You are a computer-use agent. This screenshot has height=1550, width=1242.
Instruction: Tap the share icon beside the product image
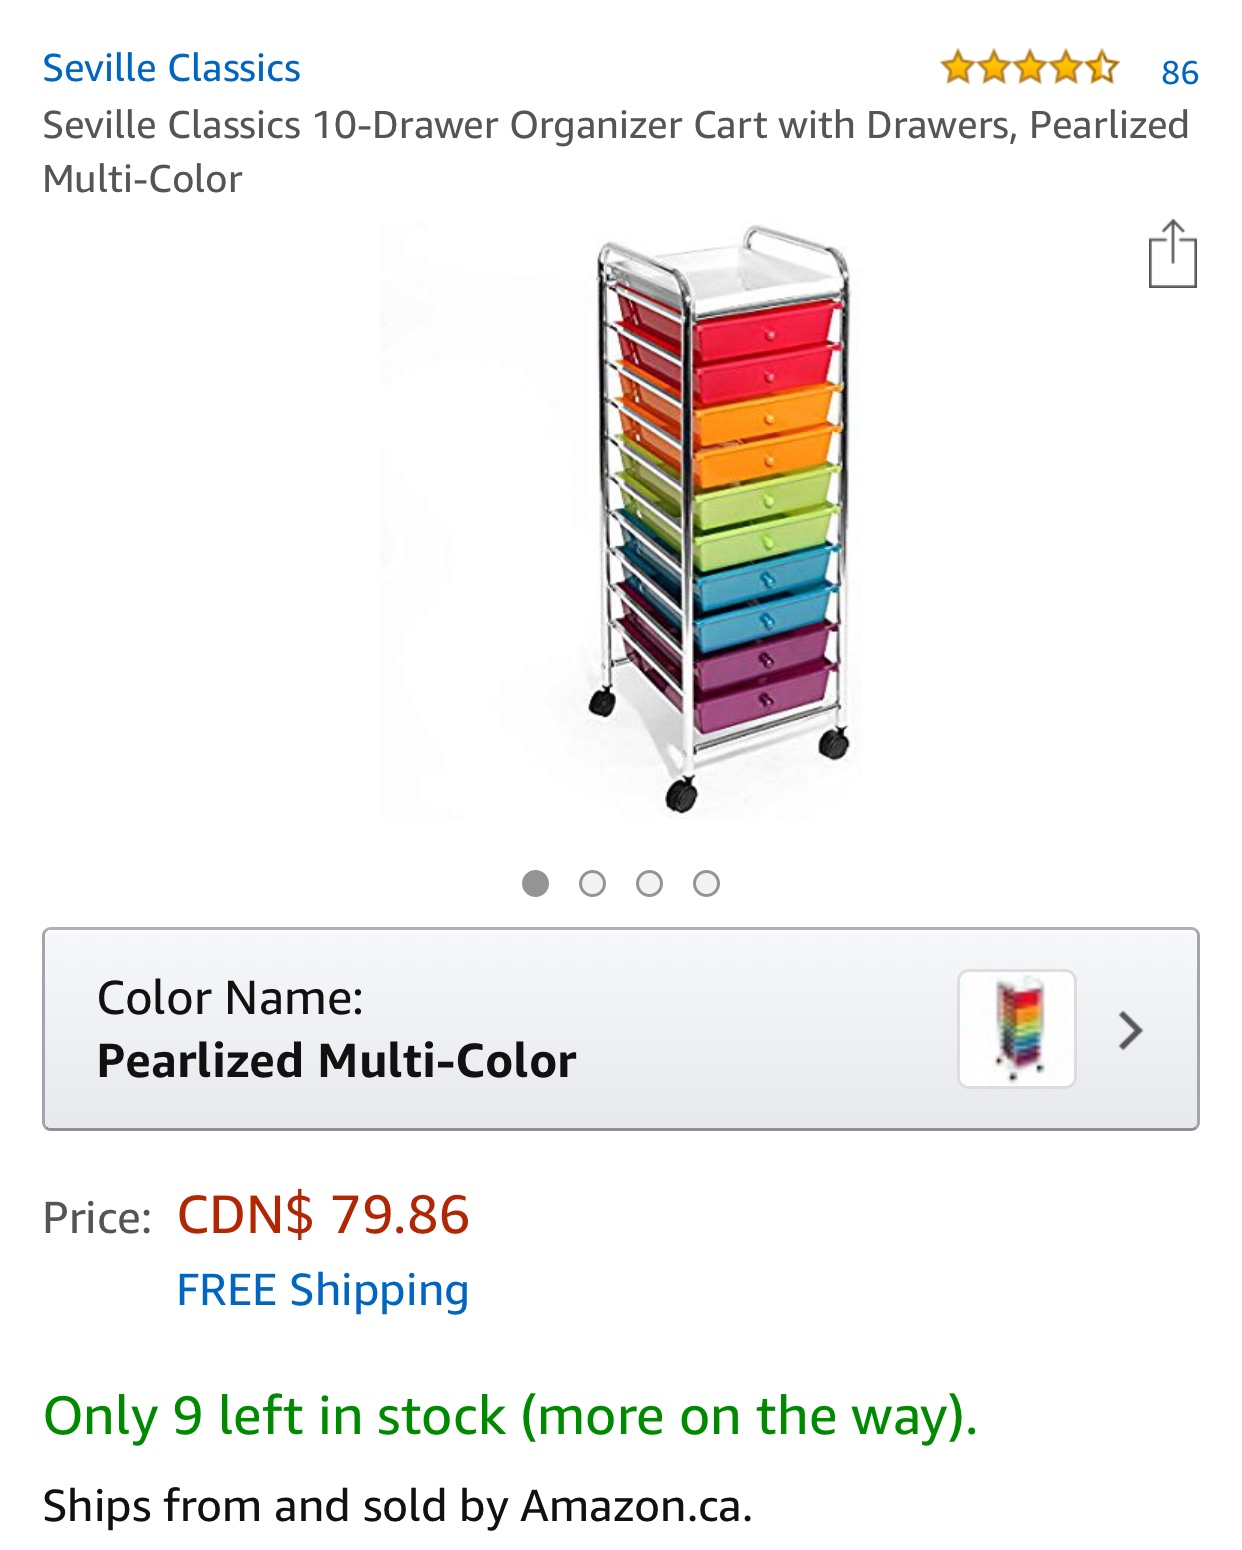tap(1172, 255)
